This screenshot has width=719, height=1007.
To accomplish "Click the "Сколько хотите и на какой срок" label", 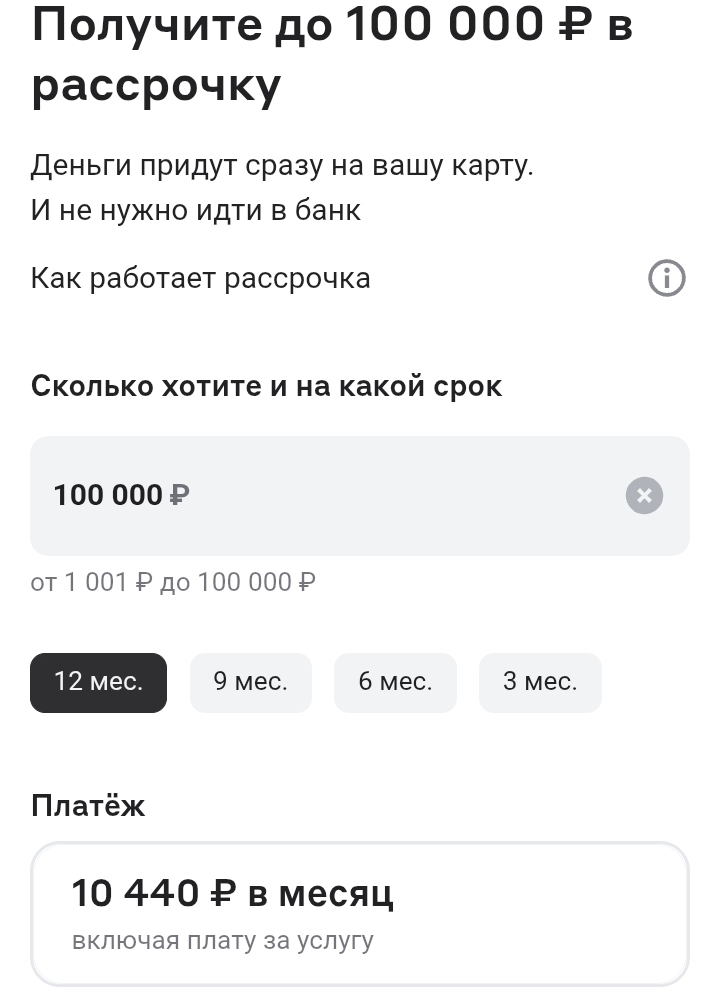I will point(266,386).
